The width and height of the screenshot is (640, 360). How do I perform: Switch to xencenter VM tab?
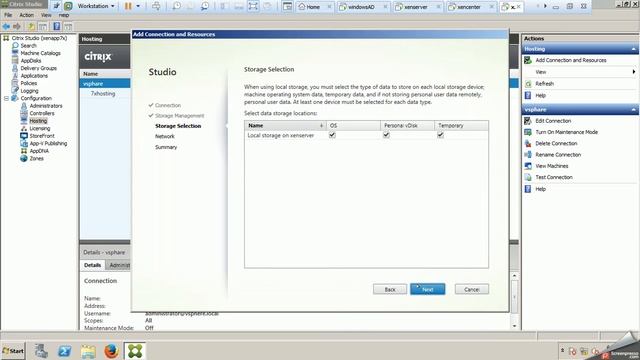pyautogui.click(x=469, y=7)
